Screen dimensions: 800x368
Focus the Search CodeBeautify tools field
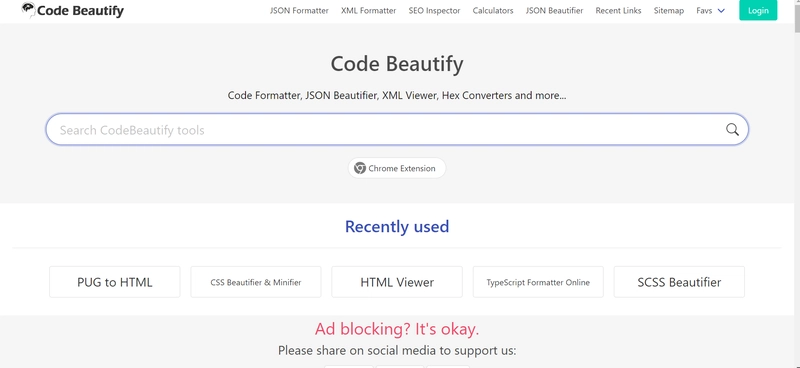click(x=397, y=130)
